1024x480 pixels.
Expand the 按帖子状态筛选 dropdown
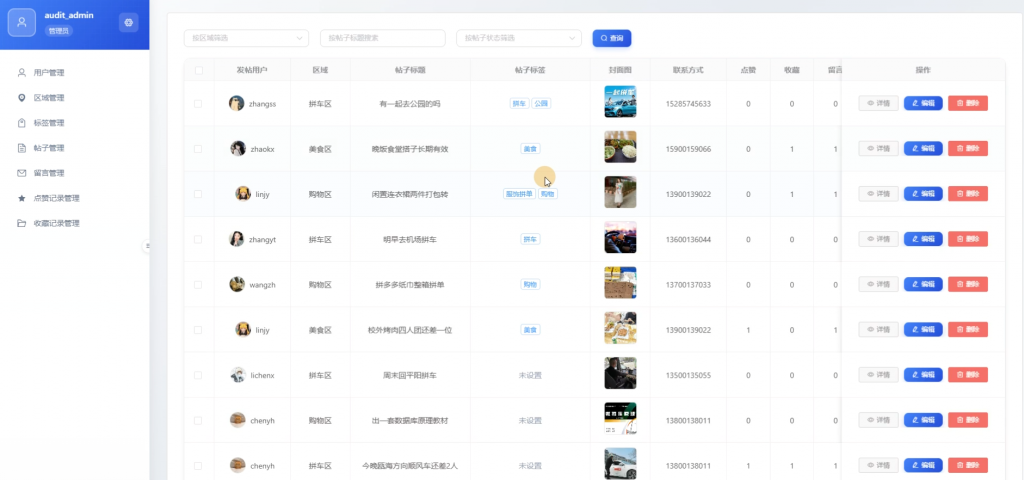coord(519,38)
